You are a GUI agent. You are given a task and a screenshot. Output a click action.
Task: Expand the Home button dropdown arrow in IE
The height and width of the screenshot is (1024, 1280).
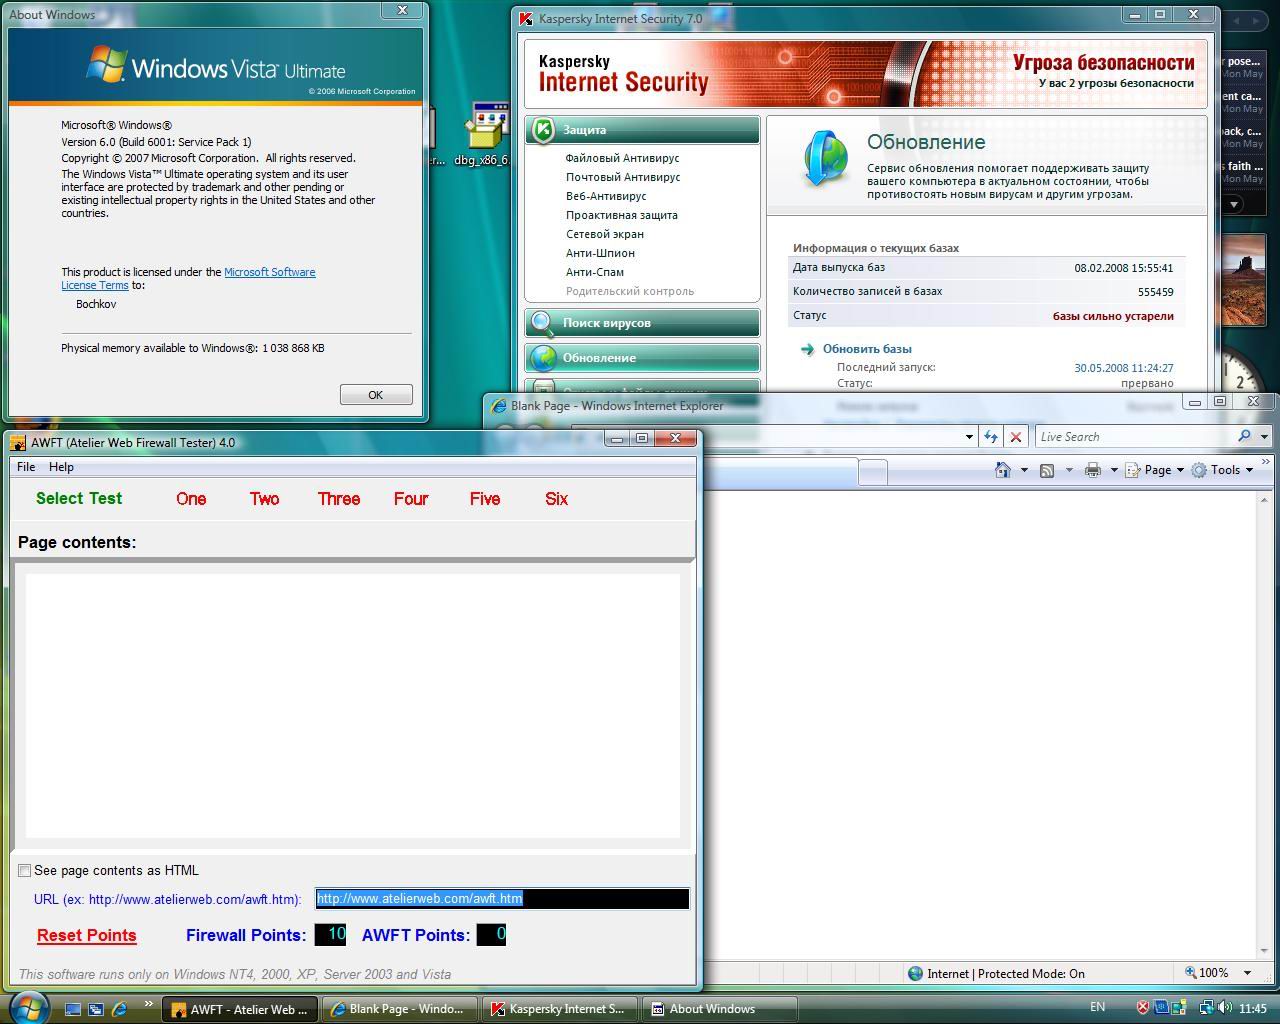click(x=1024, y=470)
